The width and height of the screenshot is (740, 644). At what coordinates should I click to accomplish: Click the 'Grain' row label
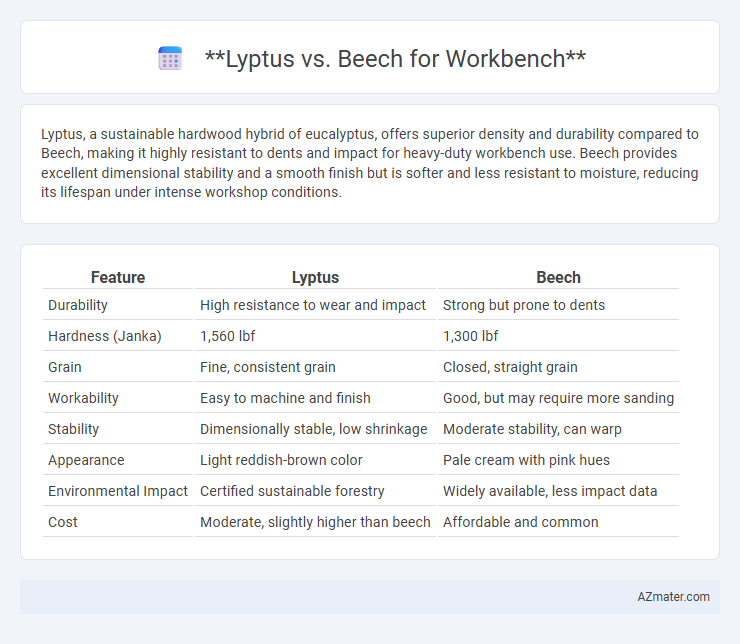(x=65, y=367)
